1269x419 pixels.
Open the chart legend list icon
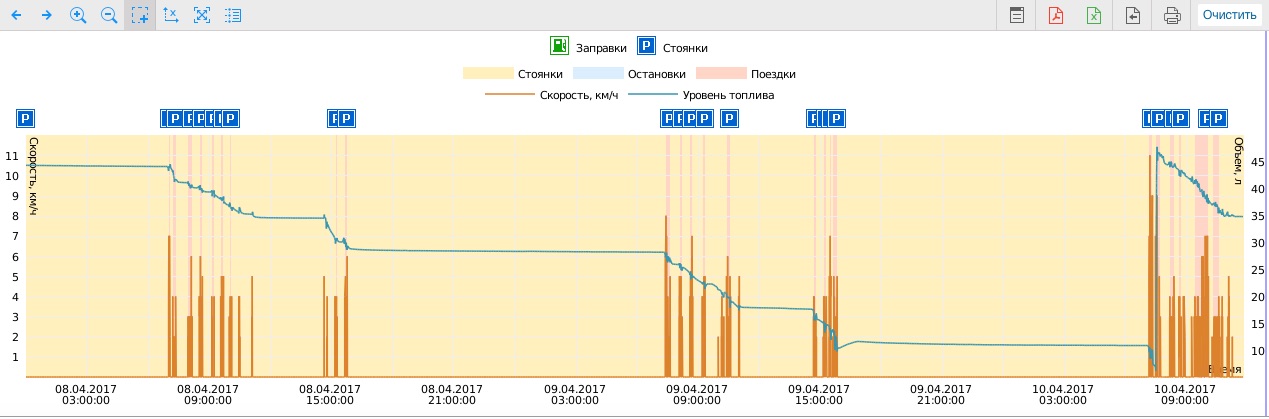tap(233, 15)
